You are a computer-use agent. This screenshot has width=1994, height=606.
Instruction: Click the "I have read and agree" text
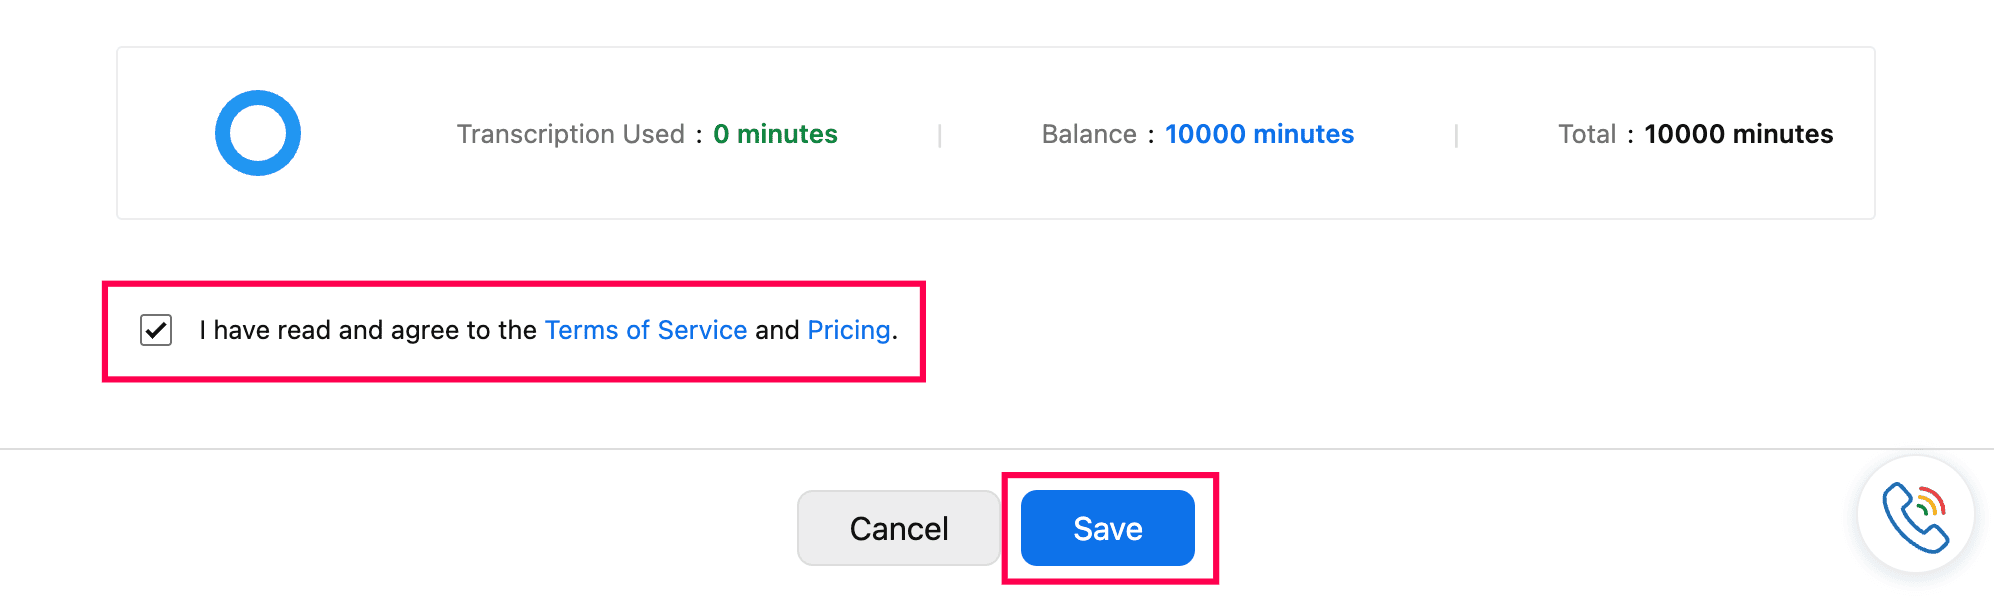[x=367, y=330]
